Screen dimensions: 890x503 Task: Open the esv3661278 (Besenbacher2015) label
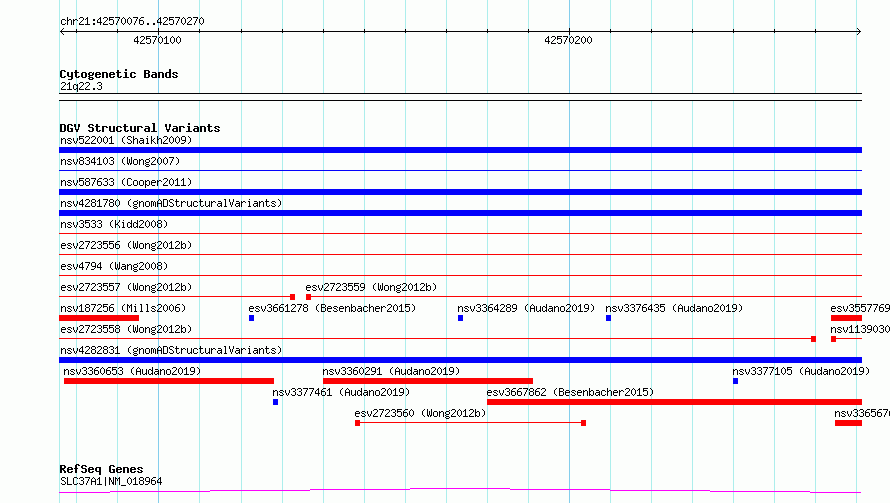(332, 308)
